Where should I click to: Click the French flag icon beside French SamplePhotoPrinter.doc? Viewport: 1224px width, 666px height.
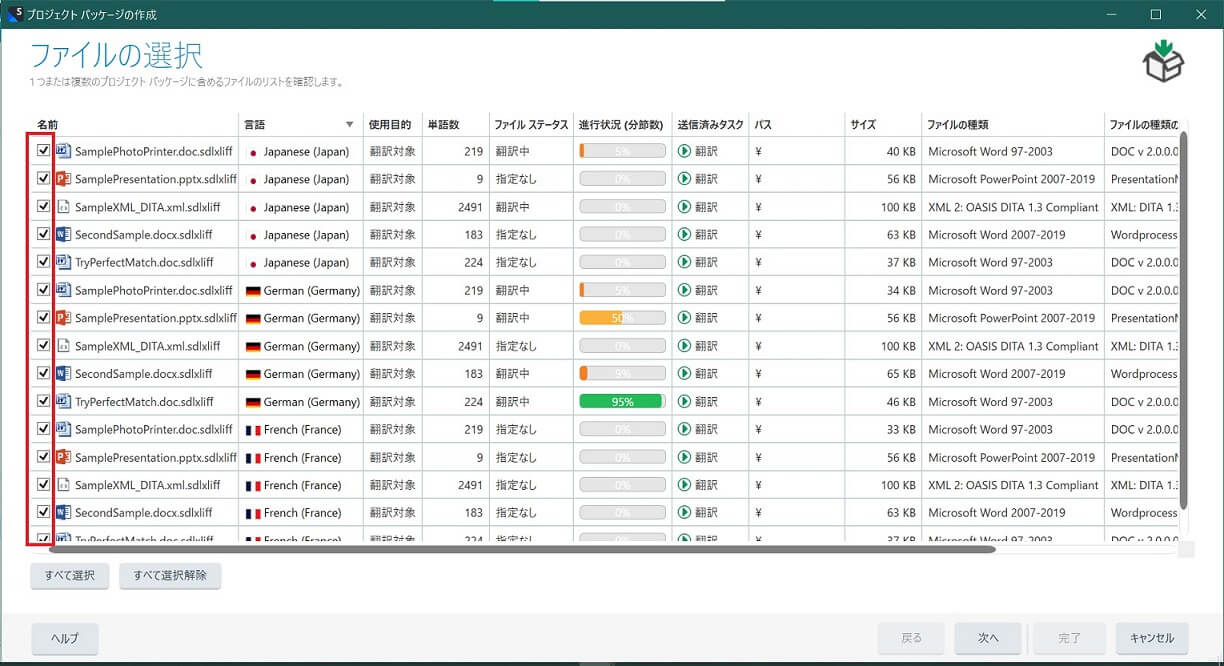coord(252,430)
